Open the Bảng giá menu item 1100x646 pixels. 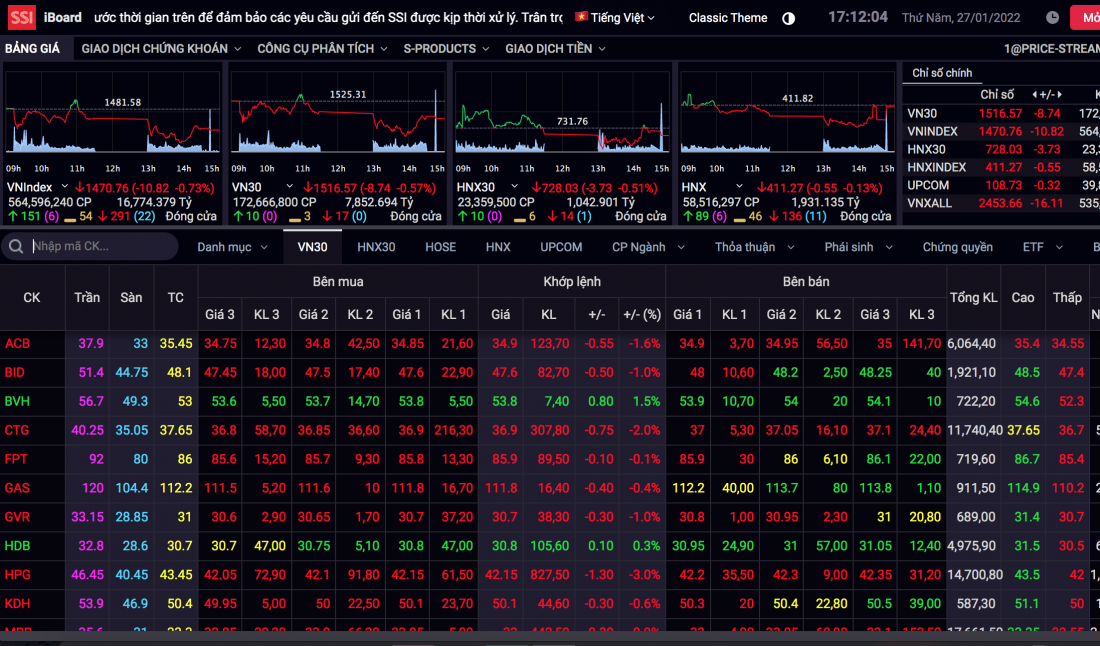tap(32, 48)
